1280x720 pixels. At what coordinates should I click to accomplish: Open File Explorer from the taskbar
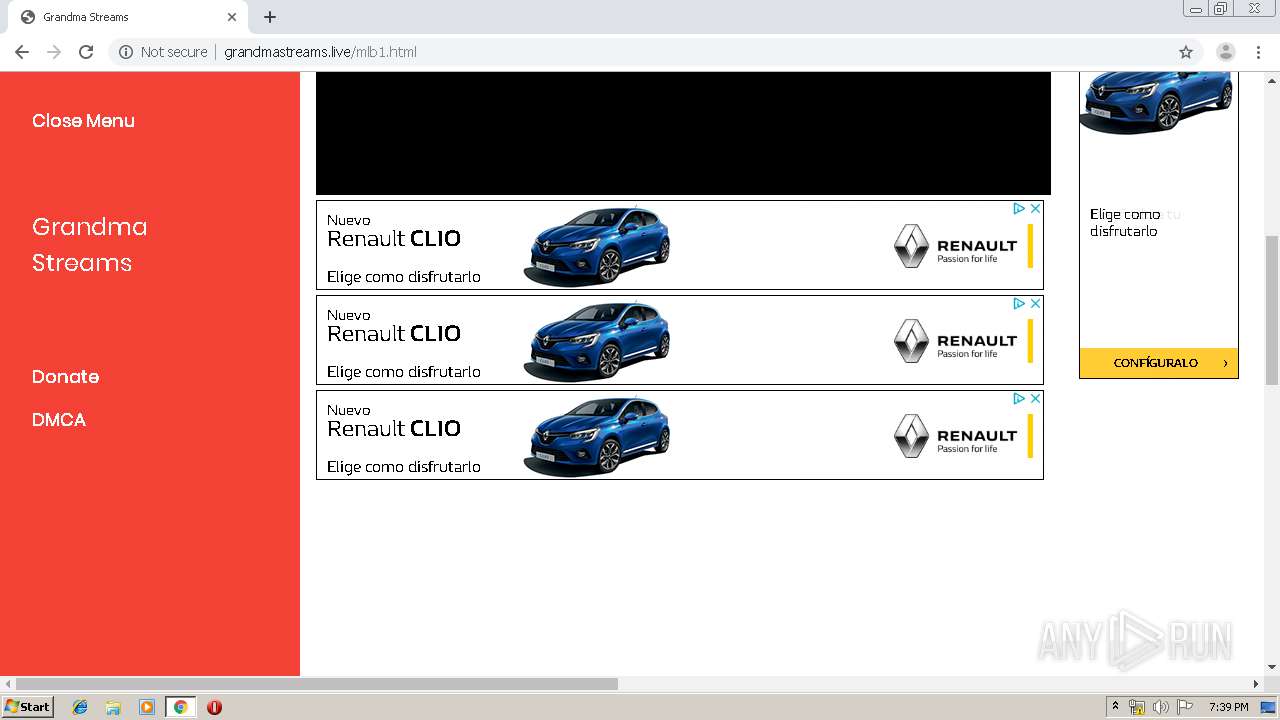[x=113, y=707]
